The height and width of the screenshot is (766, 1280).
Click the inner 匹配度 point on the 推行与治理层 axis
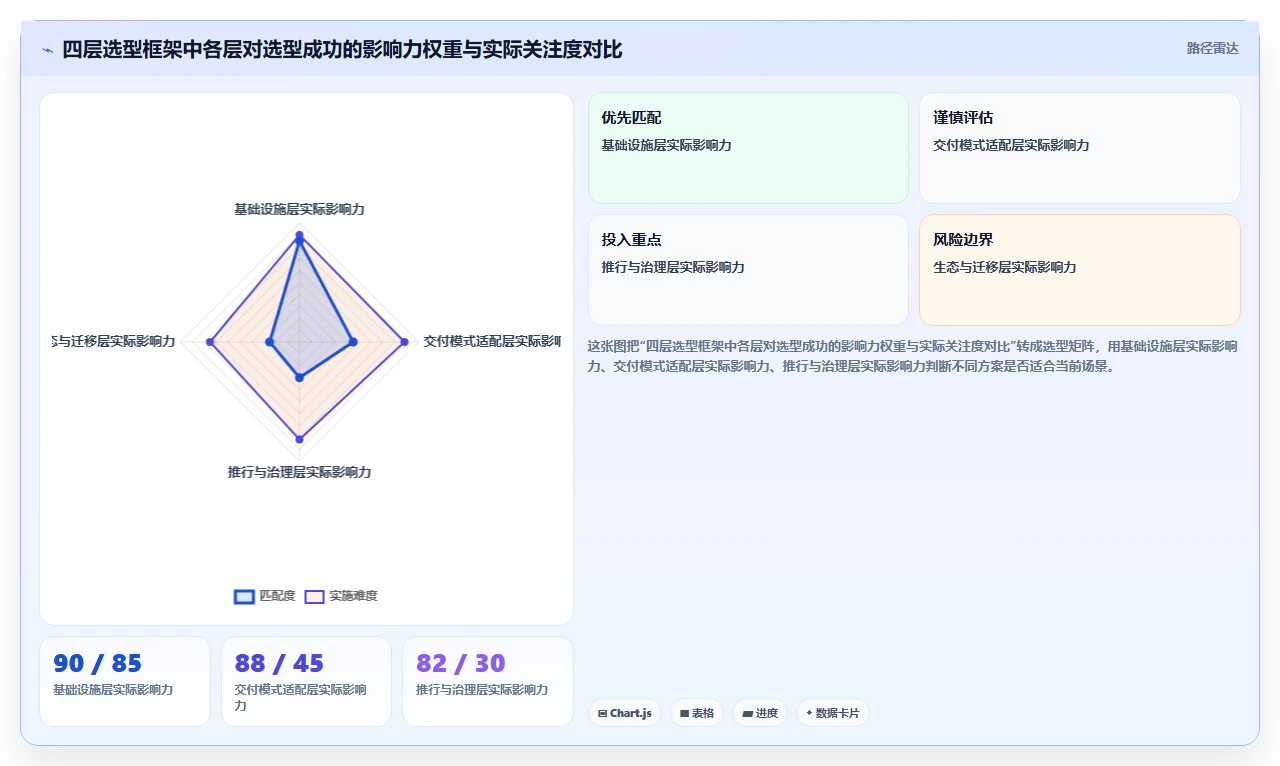click(299, 377)
